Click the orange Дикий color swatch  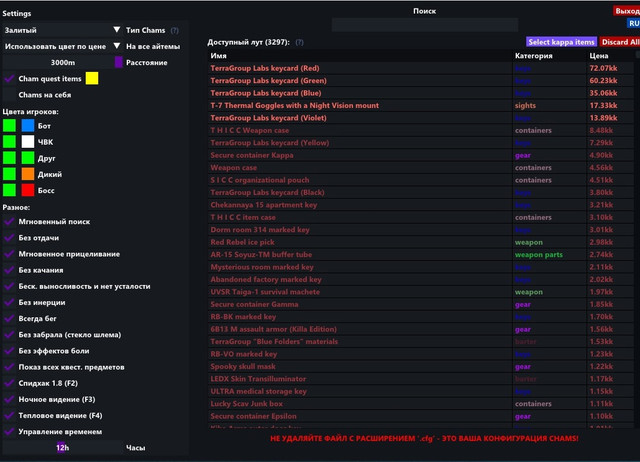(x=28, y=173)
